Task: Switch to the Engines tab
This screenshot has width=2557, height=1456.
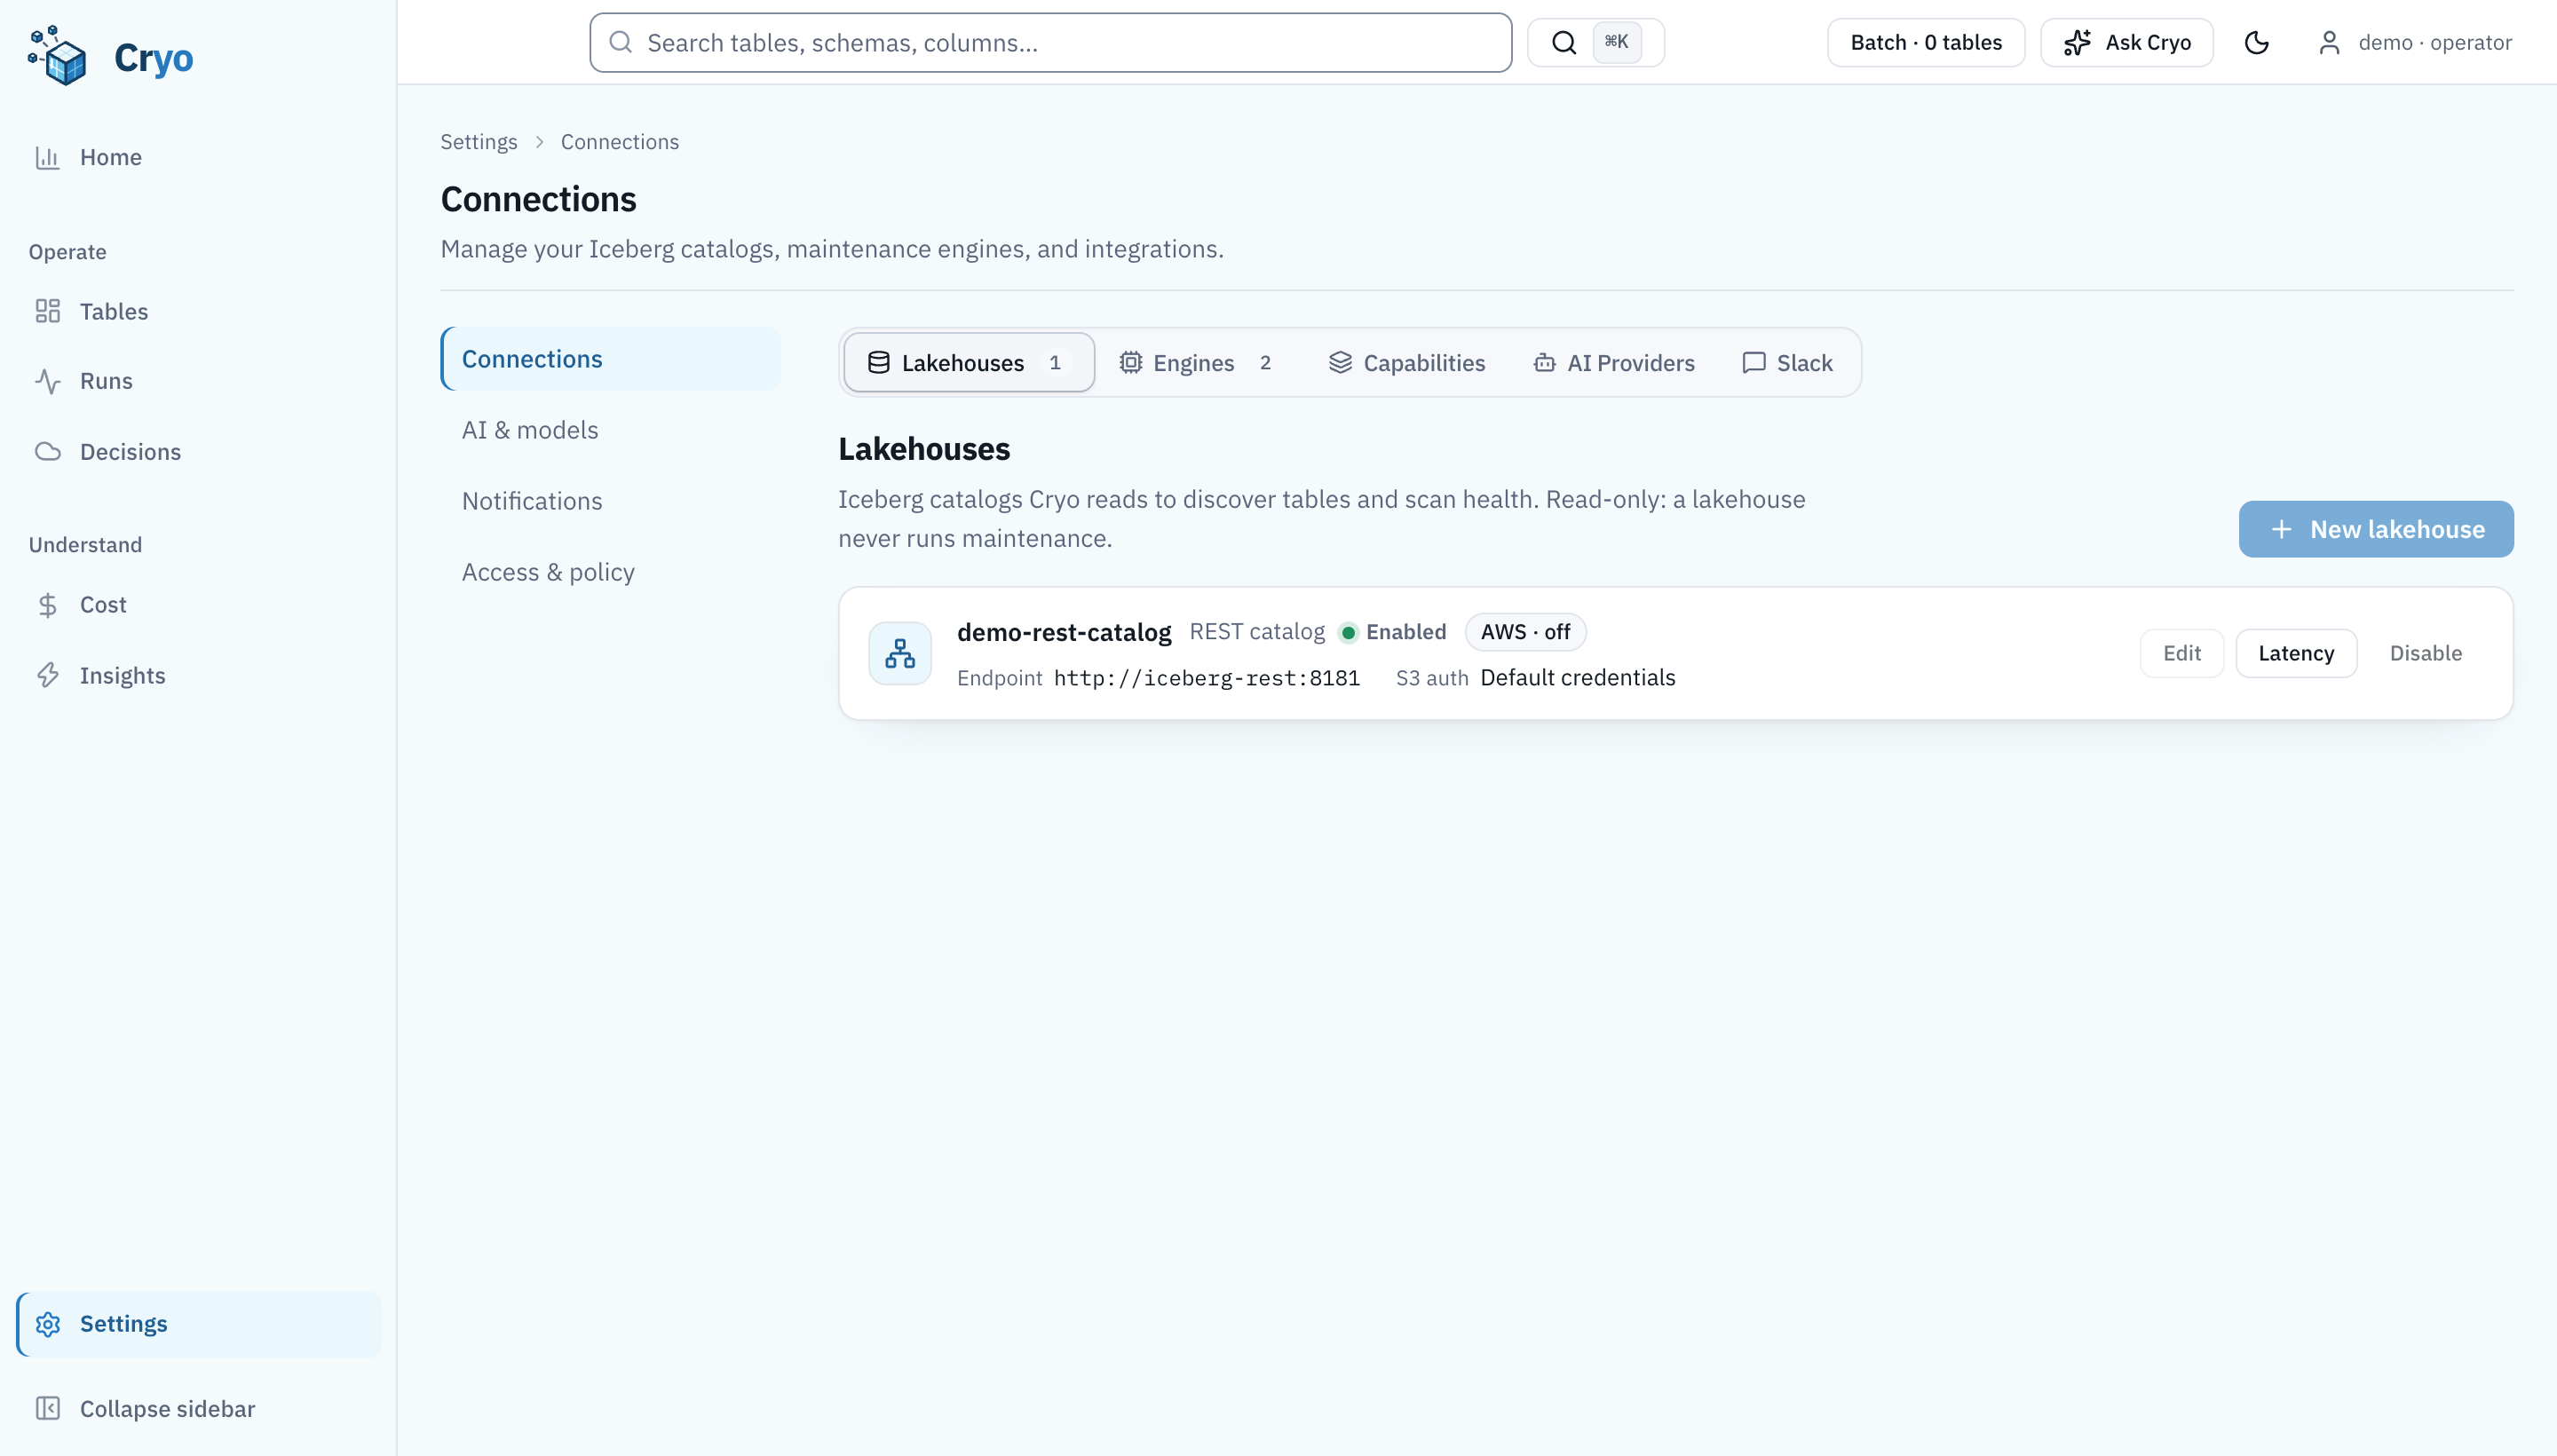Action: (1197, 362)
